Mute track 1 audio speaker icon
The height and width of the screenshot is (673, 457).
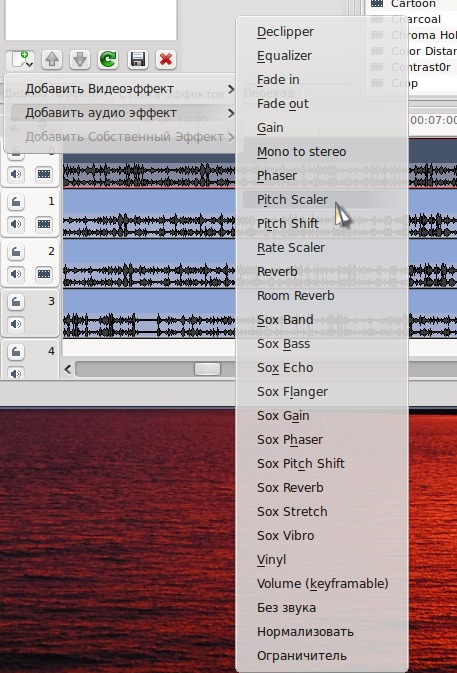(x=16, y=224)
